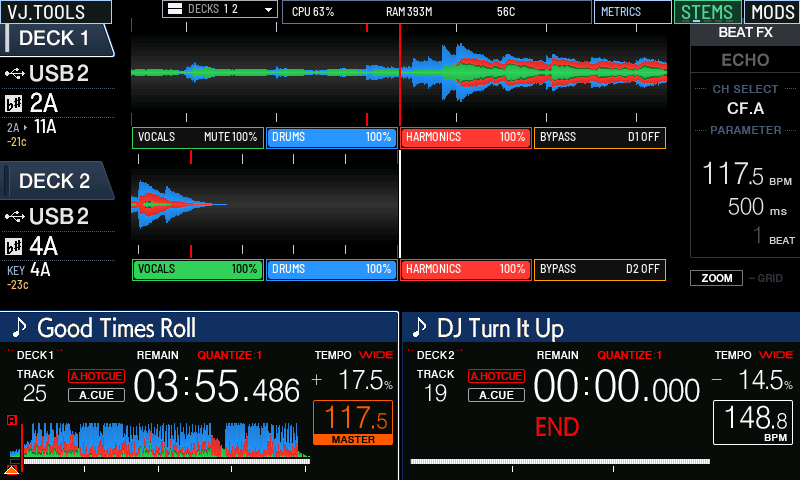Switch to the METRICS tab

(x=633, y=12)
